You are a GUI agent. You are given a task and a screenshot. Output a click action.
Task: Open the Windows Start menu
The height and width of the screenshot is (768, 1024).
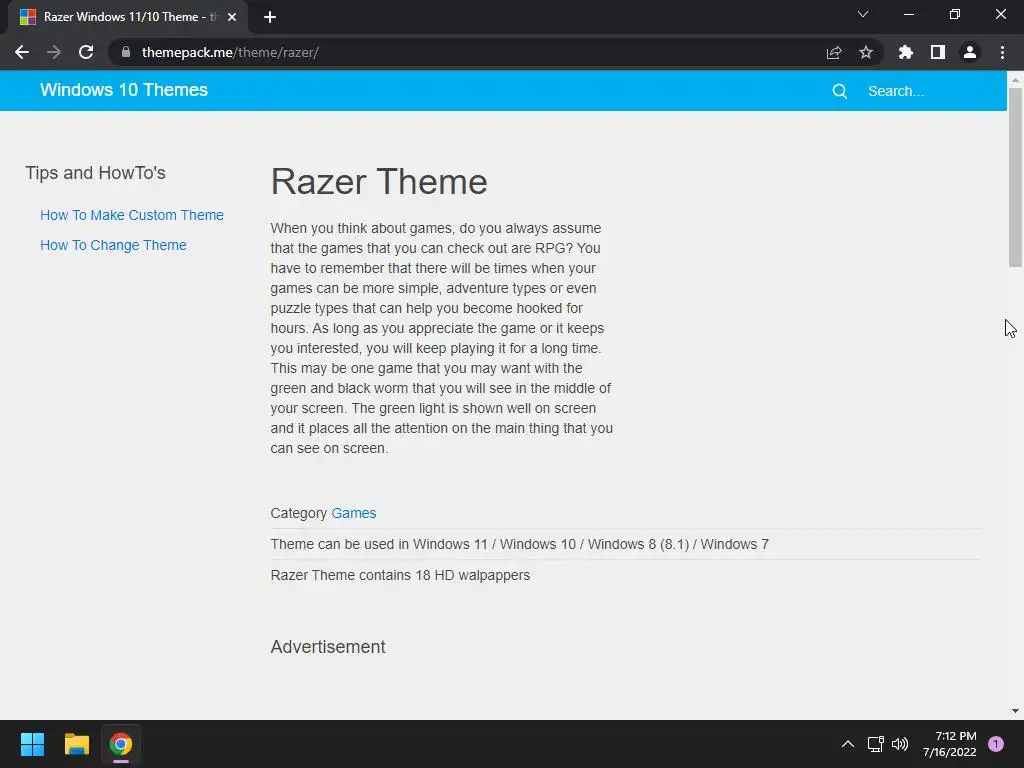pyautogui.click(x=32, y=744)
